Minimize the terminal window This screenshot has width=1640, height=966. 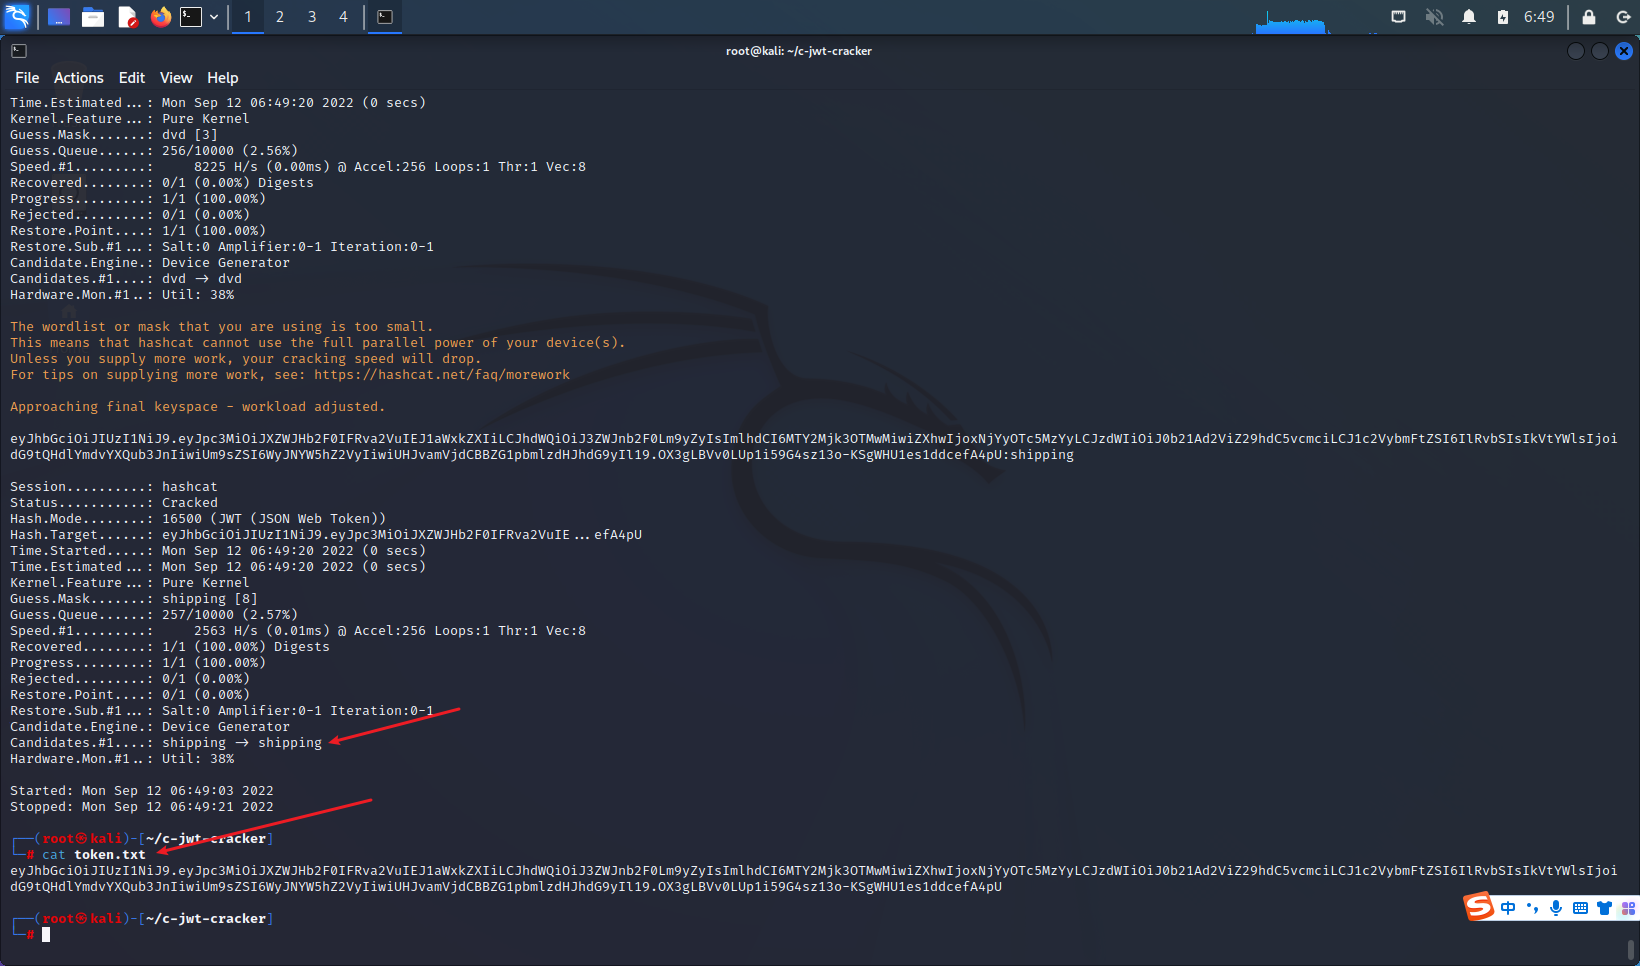coord(1576,51)
